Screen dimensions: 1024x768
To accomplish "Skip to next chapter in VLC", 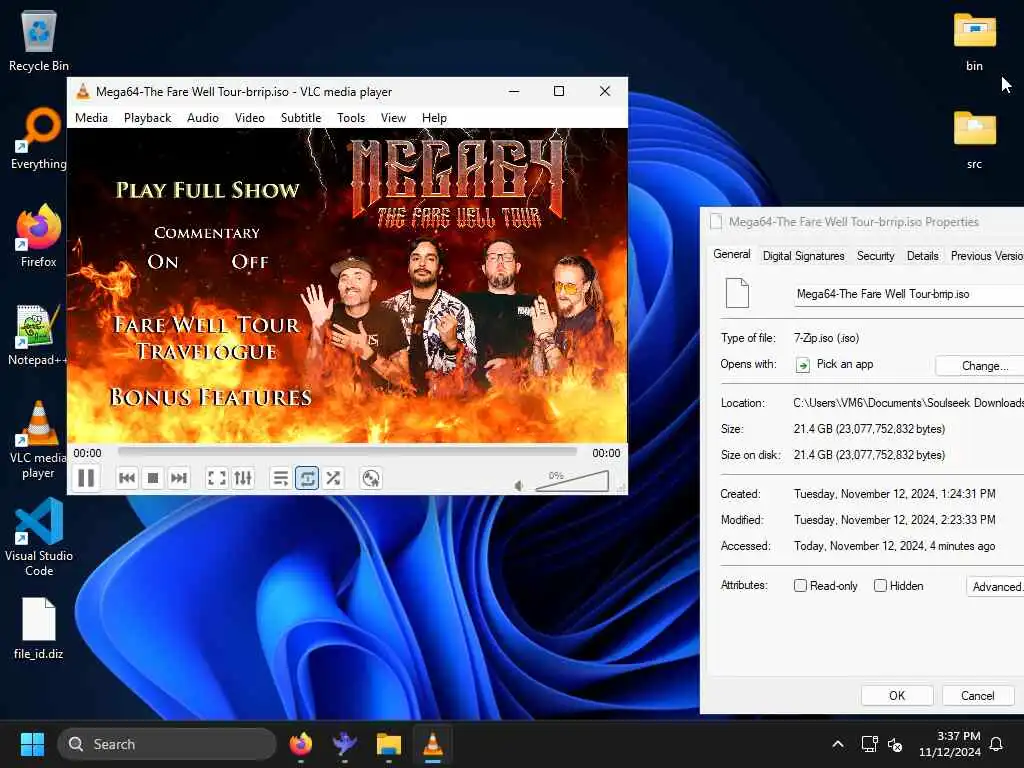I will pyautogui.click(x=178, y=478).
